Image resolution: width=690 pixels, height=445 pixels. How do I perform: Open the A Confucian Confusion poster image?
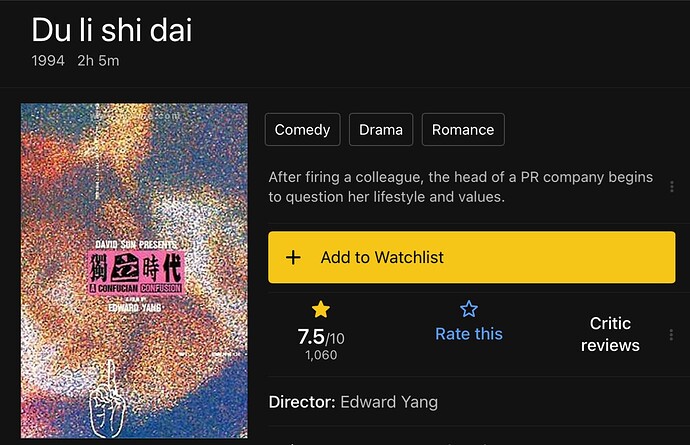click(x=134, y=271)
